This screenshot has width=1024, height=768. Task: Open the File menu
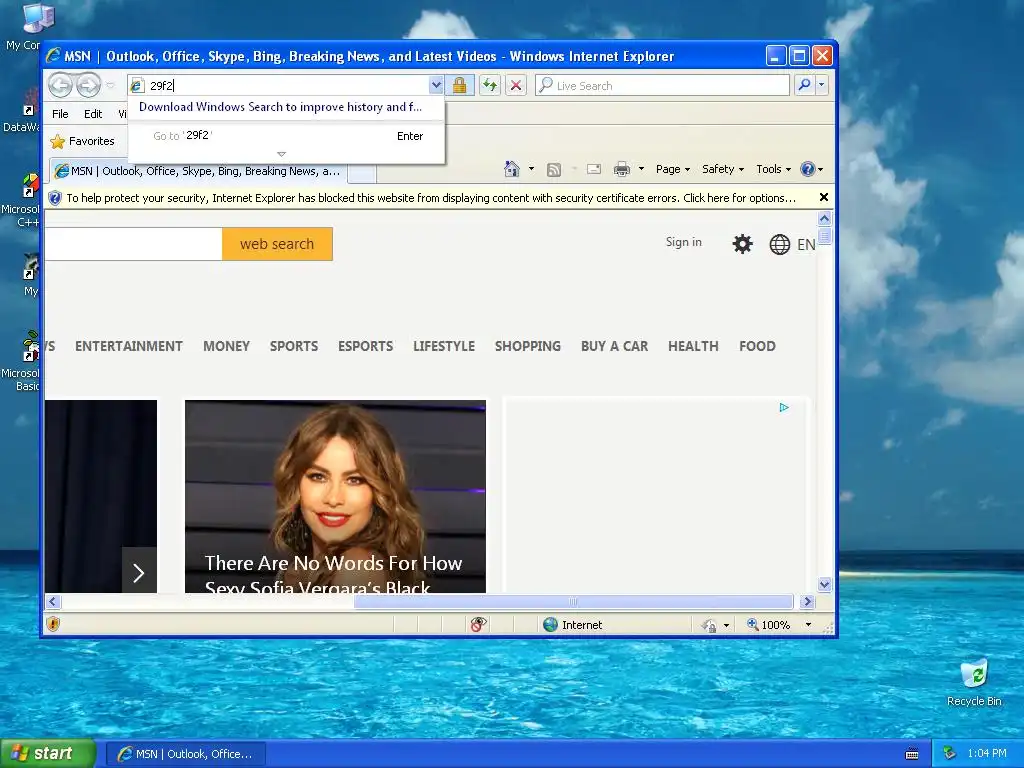(x=60, y=114)
